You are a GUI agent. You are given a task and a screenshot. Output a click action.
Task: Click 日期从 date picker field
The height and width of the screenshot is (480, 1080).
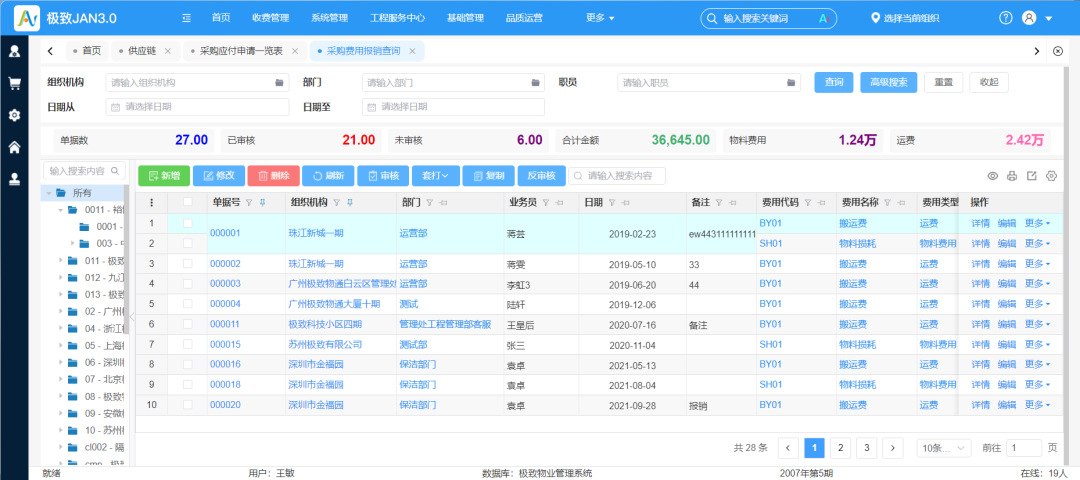click(198, 107)
